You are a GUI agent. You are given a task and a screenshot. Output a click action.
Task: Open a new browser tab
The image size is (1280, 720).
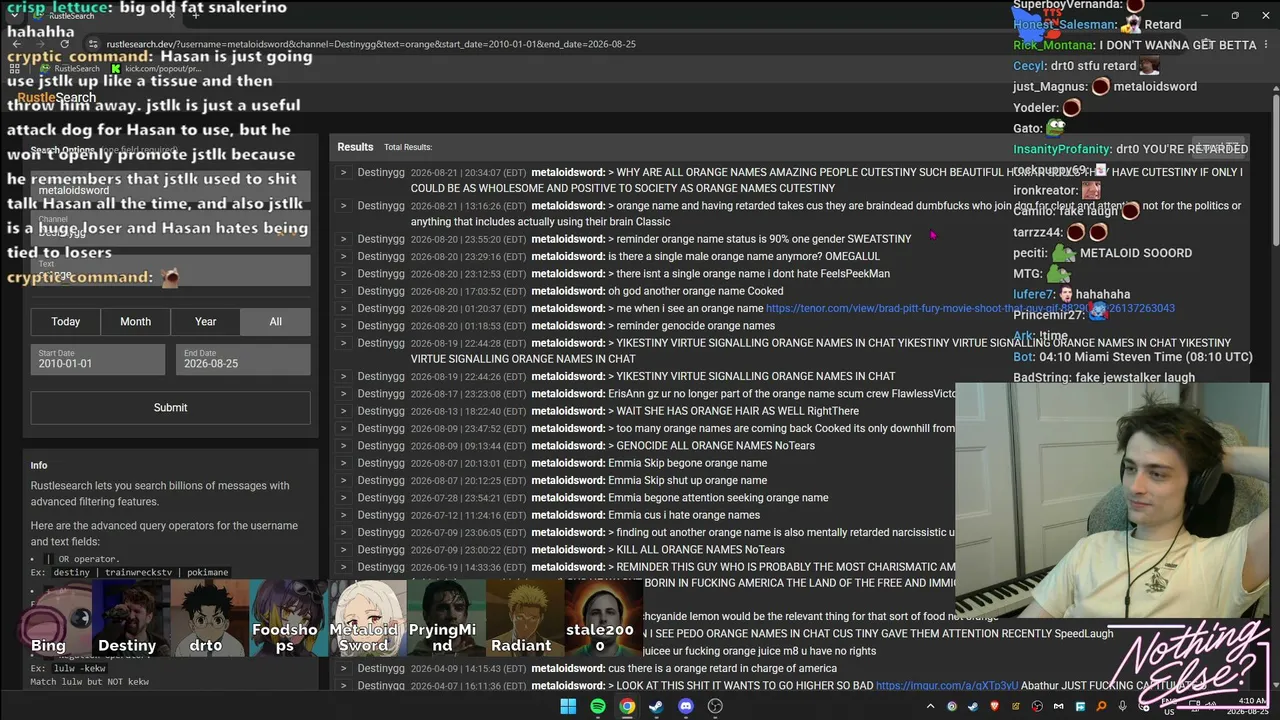coord(196,16)
